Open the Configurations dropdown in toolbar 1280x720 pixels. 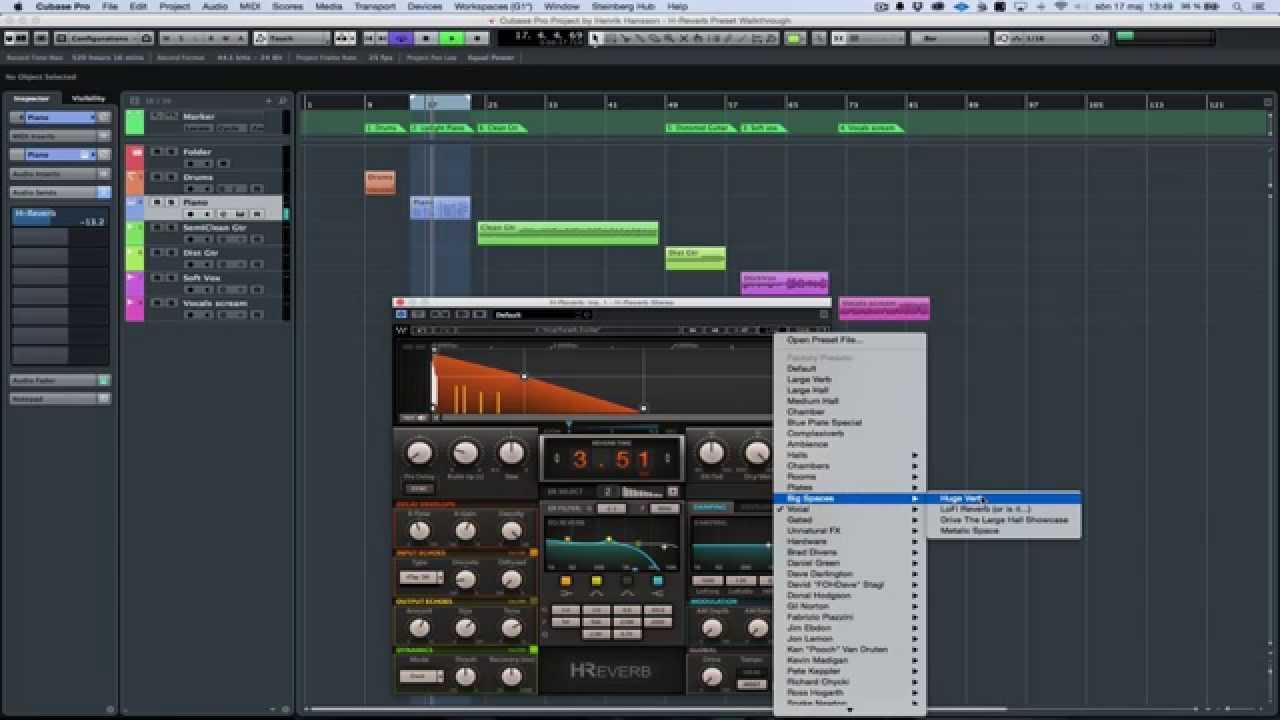104,38
